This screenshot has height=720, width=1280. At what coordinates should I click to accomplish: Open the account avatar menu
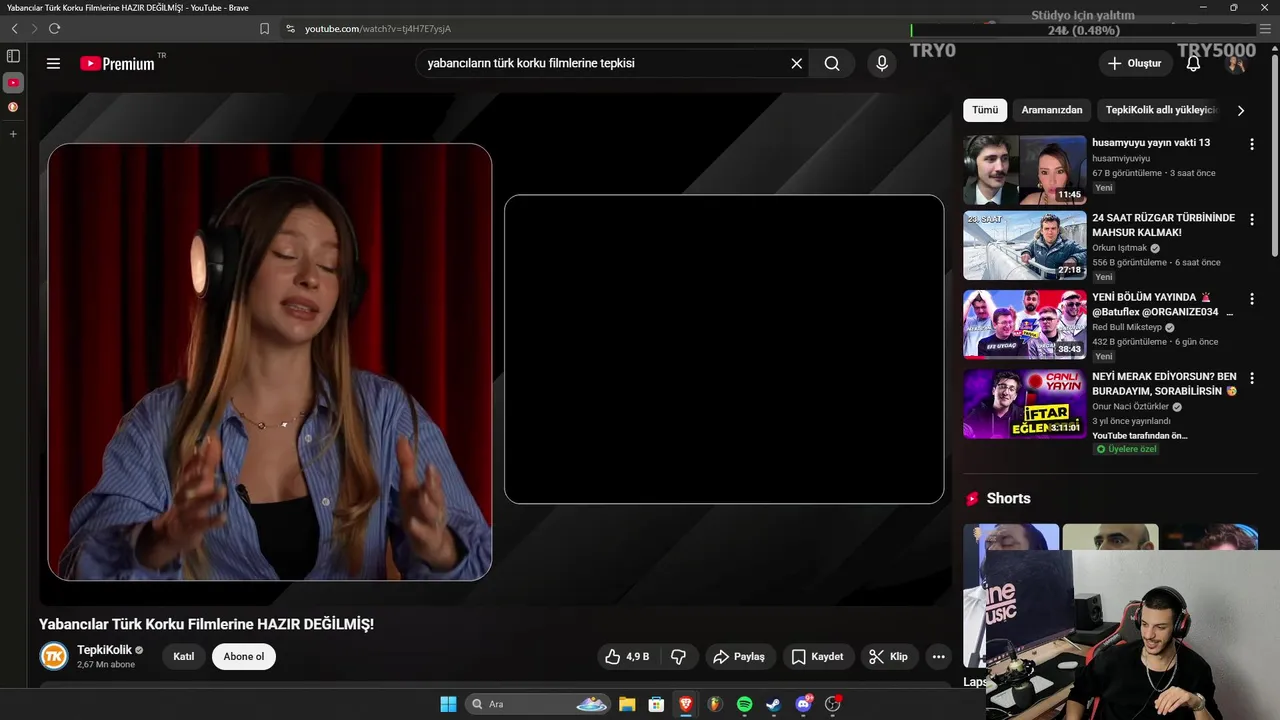(x=1236, y=63)
